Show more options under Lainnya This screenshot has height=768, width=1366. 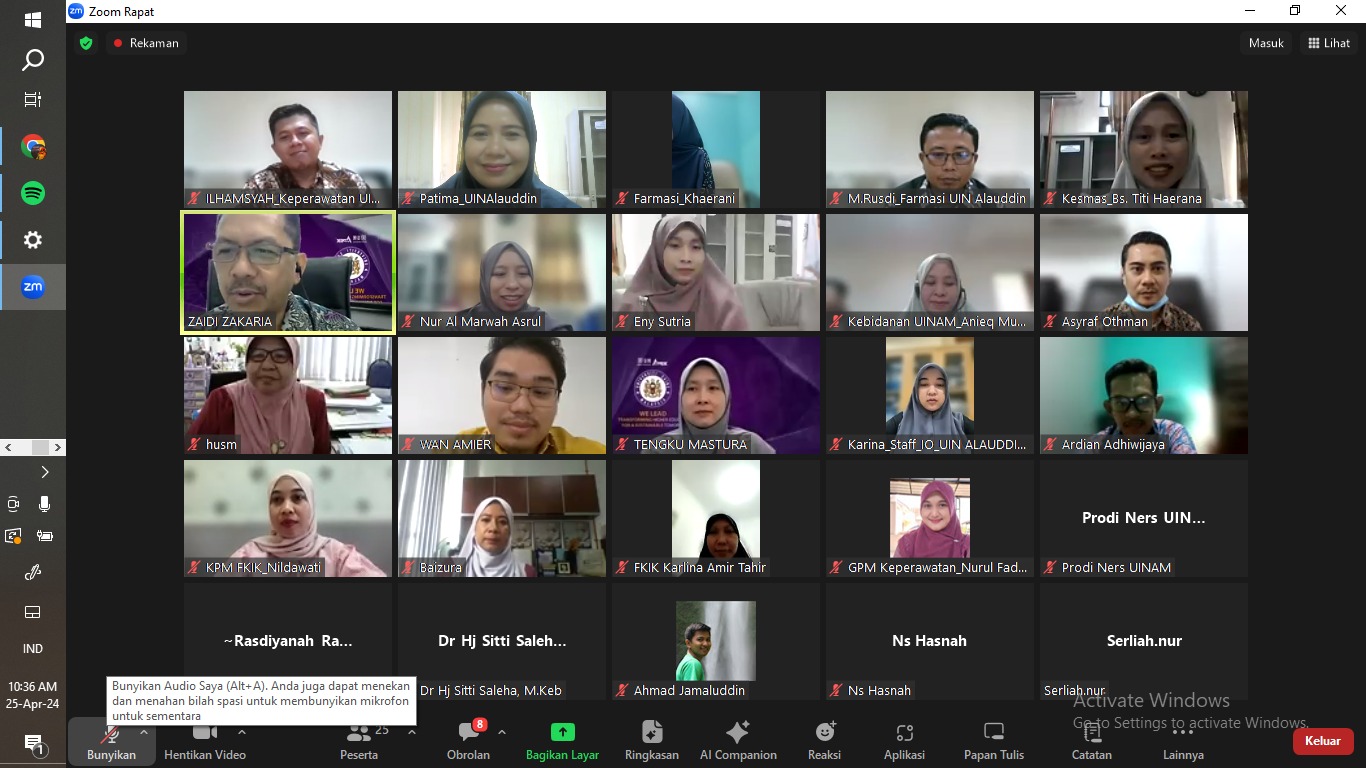pos(1183,741)
